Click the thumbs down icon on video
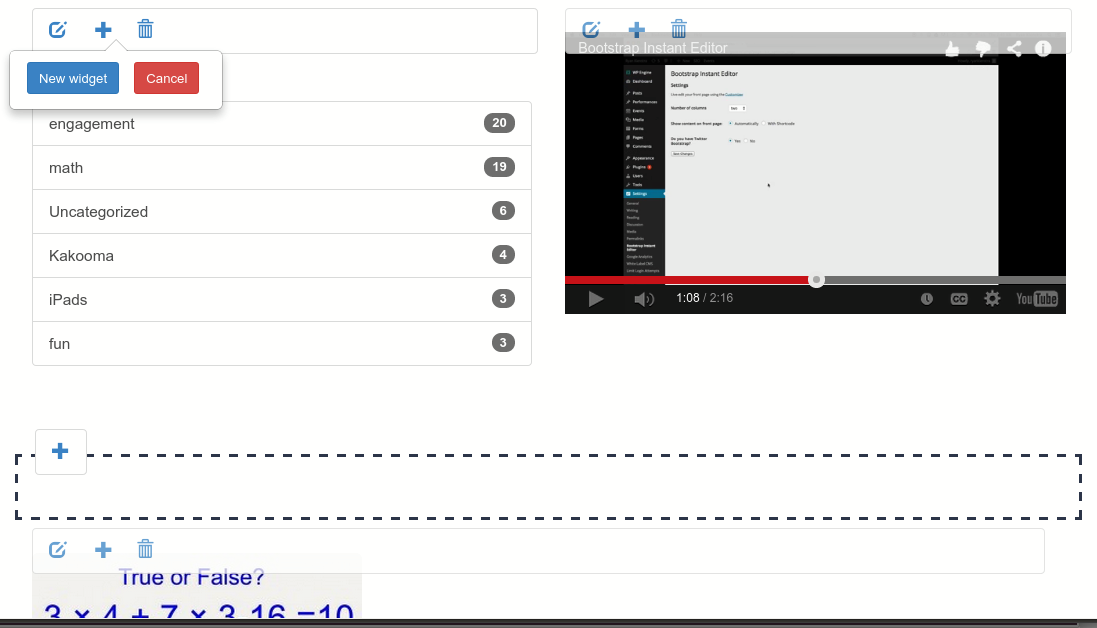Image resolution: width=1097 pixels, height=628 pixels. [983, 48]
